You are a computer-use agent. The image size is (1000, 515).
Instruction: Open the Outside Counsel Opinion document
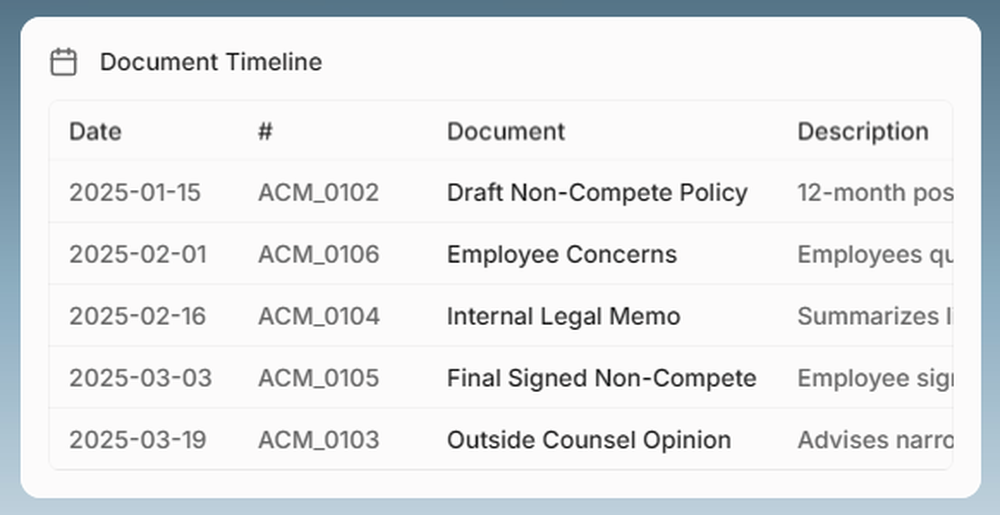(588, 441)
